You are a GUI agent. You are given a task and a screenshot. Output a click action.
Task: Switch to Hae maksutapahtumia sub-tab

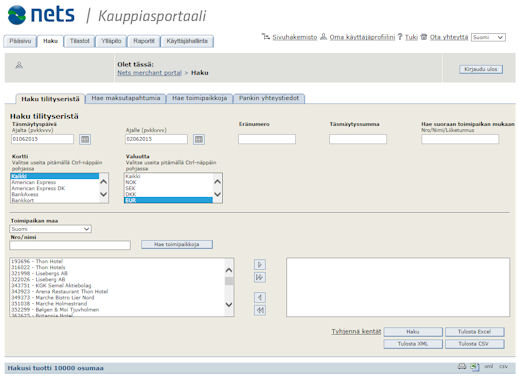[126, 98]
